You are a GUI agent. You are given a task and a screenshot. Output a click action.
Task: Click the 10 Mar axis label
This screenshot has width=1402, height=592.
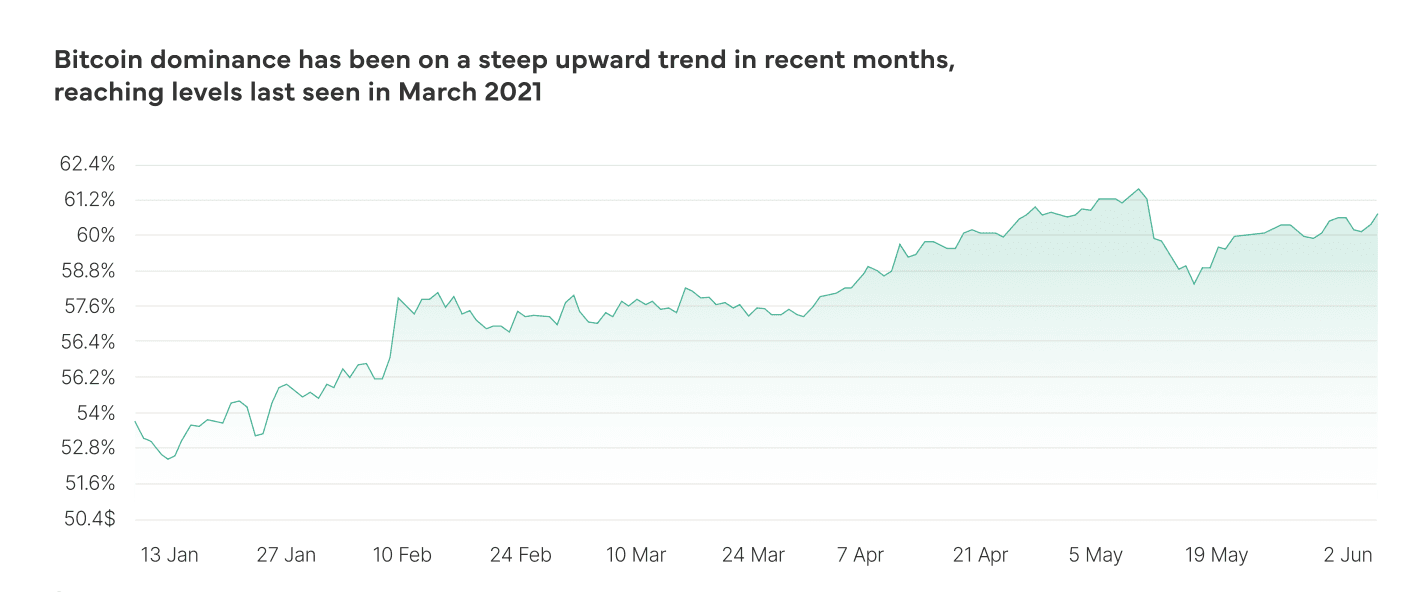tap(636, 555)
